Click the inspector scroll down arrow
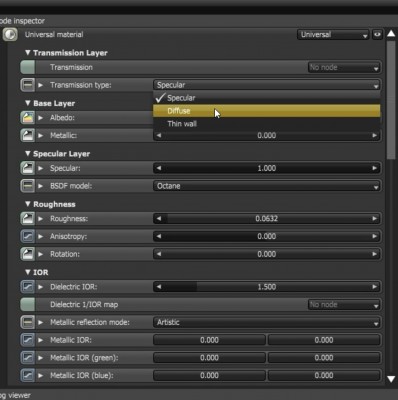Screen dimensions: 398x400 391,379
